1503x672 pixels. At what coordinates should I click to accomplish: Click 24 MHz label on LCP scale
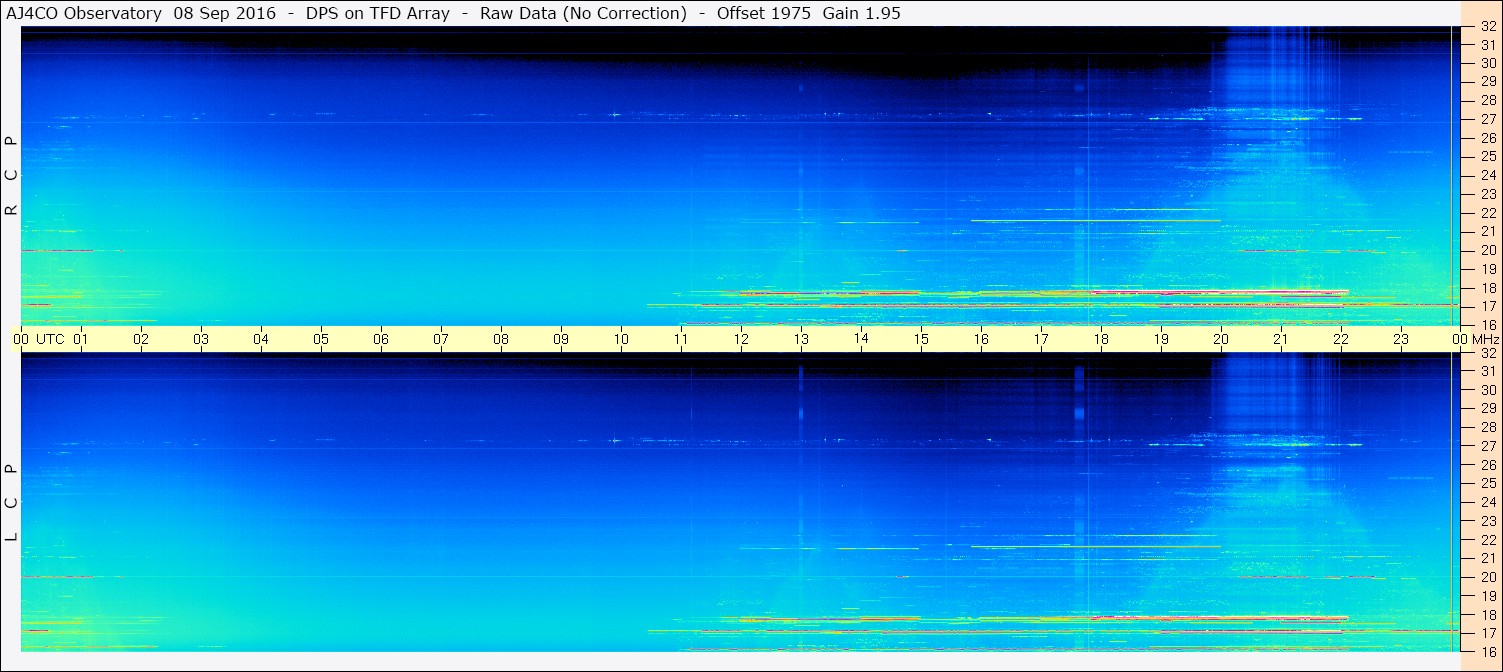[x=1487, y=502]
